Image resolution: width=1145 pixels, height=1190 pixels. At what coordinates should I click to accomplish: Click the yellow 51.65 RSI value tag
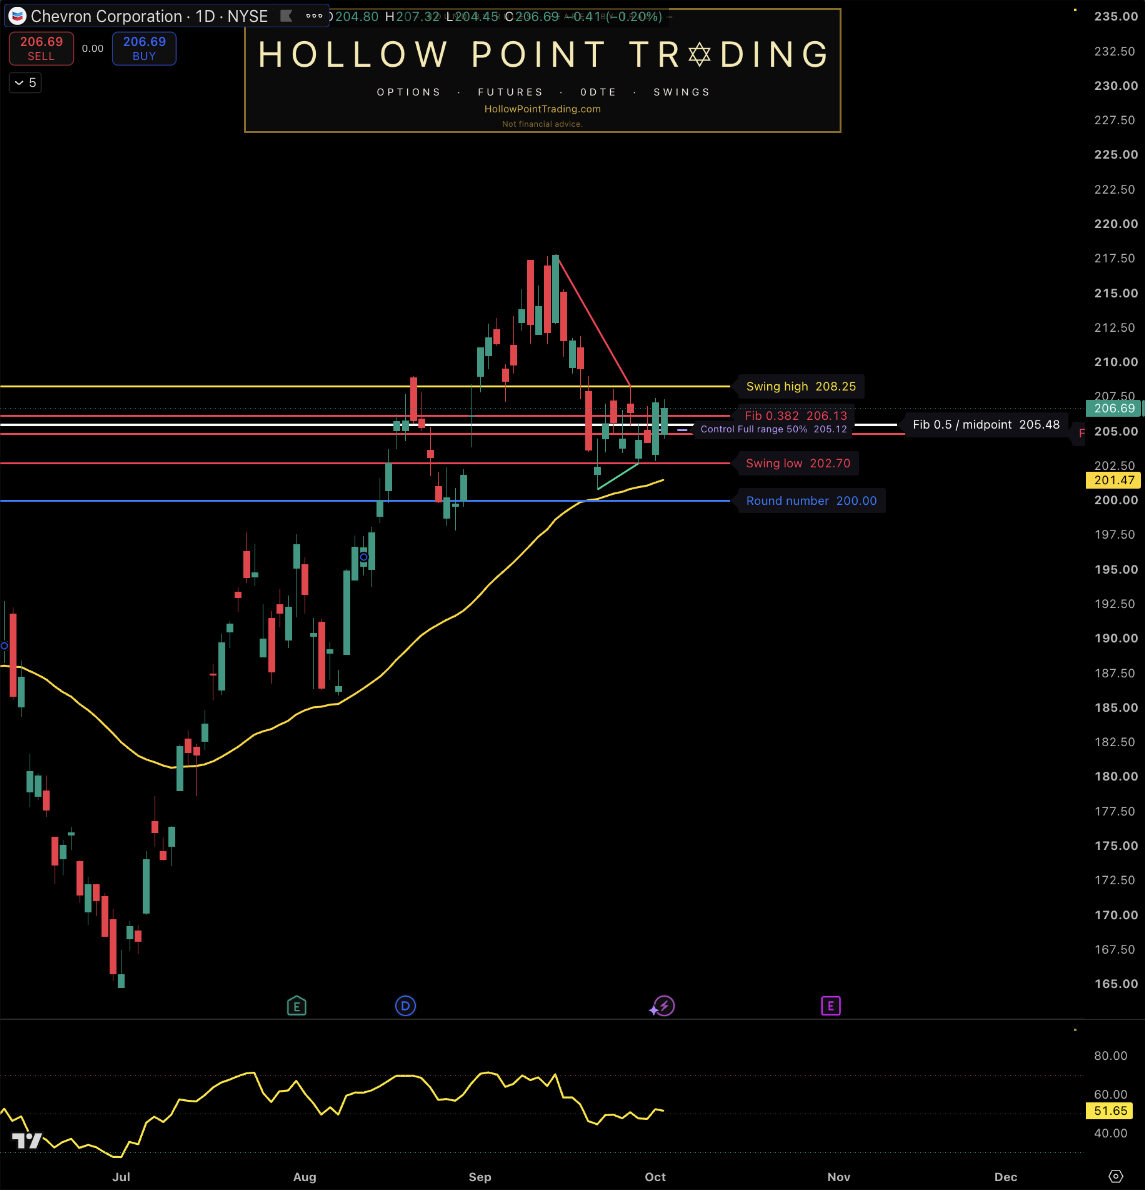tap(1111, 1111)
